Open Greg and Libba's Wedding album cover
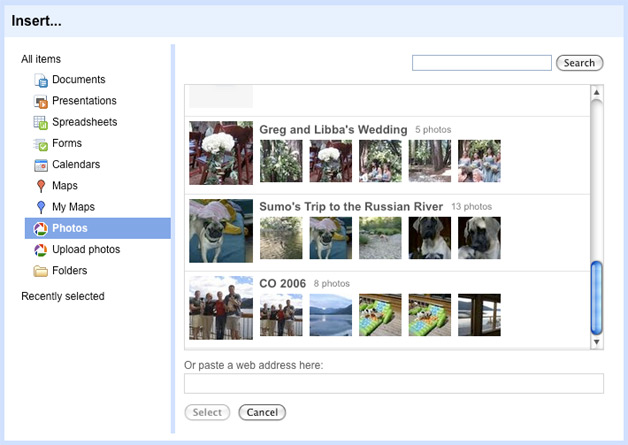The width and height of the screenshot is (628, 445). 221,153
